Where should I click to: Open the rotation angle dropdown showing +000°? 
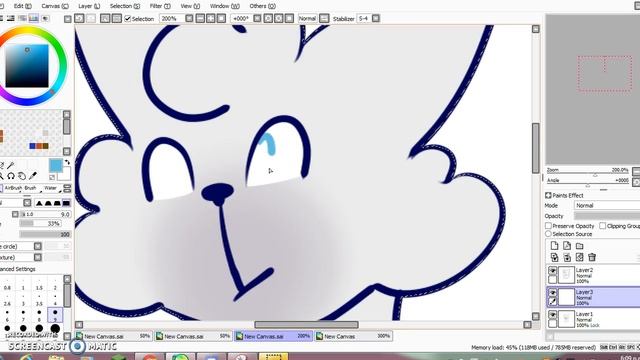[257, 18]
